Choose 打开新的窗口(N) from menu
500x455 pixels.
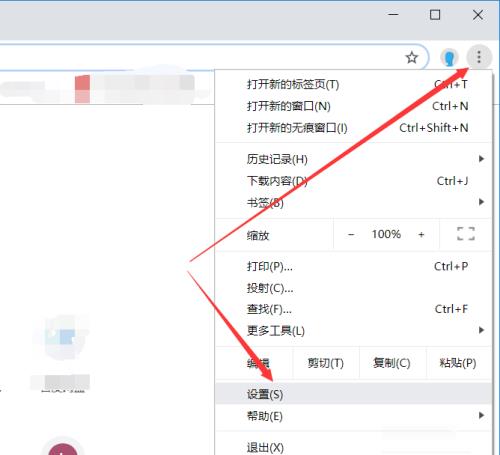click(354, 106)
